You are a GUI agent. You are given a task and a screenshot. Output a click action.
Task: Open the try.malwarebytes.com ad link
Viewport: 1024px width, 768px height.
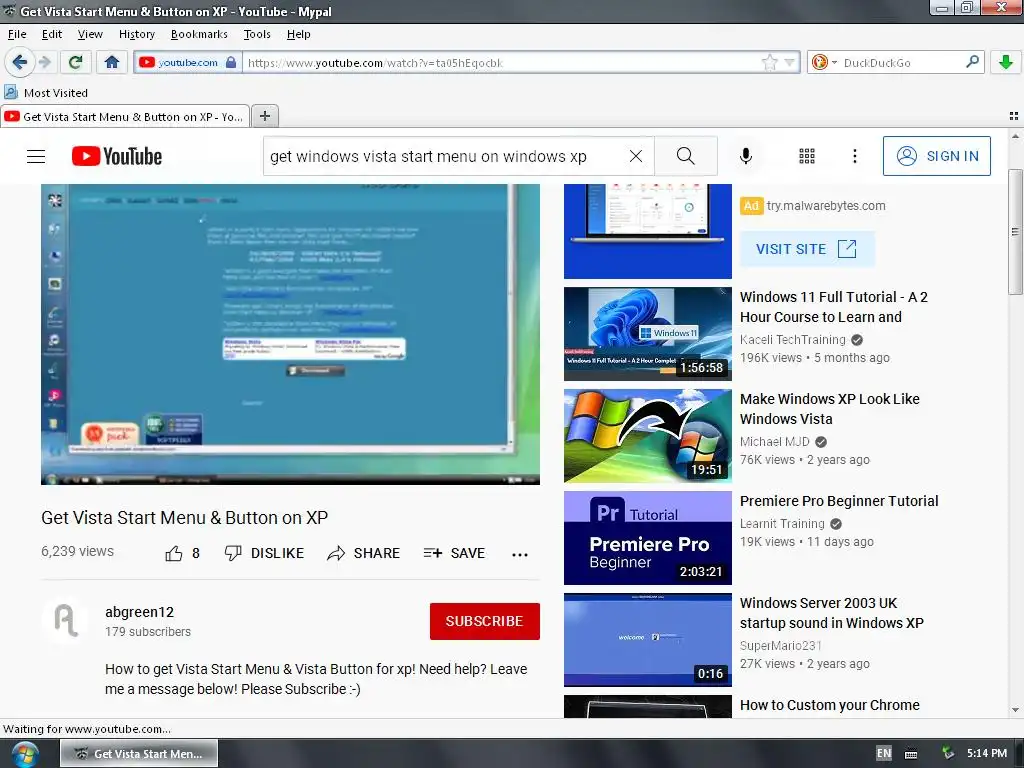[x=826, y=206]
